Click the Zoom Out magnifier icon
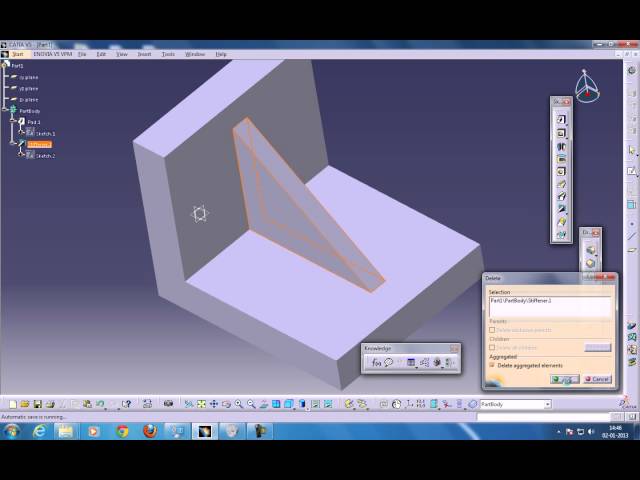The image size is (640, 480). pos(251,404)
